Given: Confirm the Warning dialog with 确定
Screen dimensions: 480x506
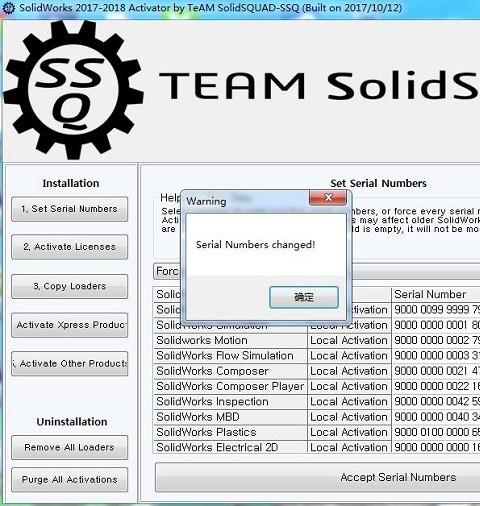Looking at the screenshot, I should (x=304, y=297).
